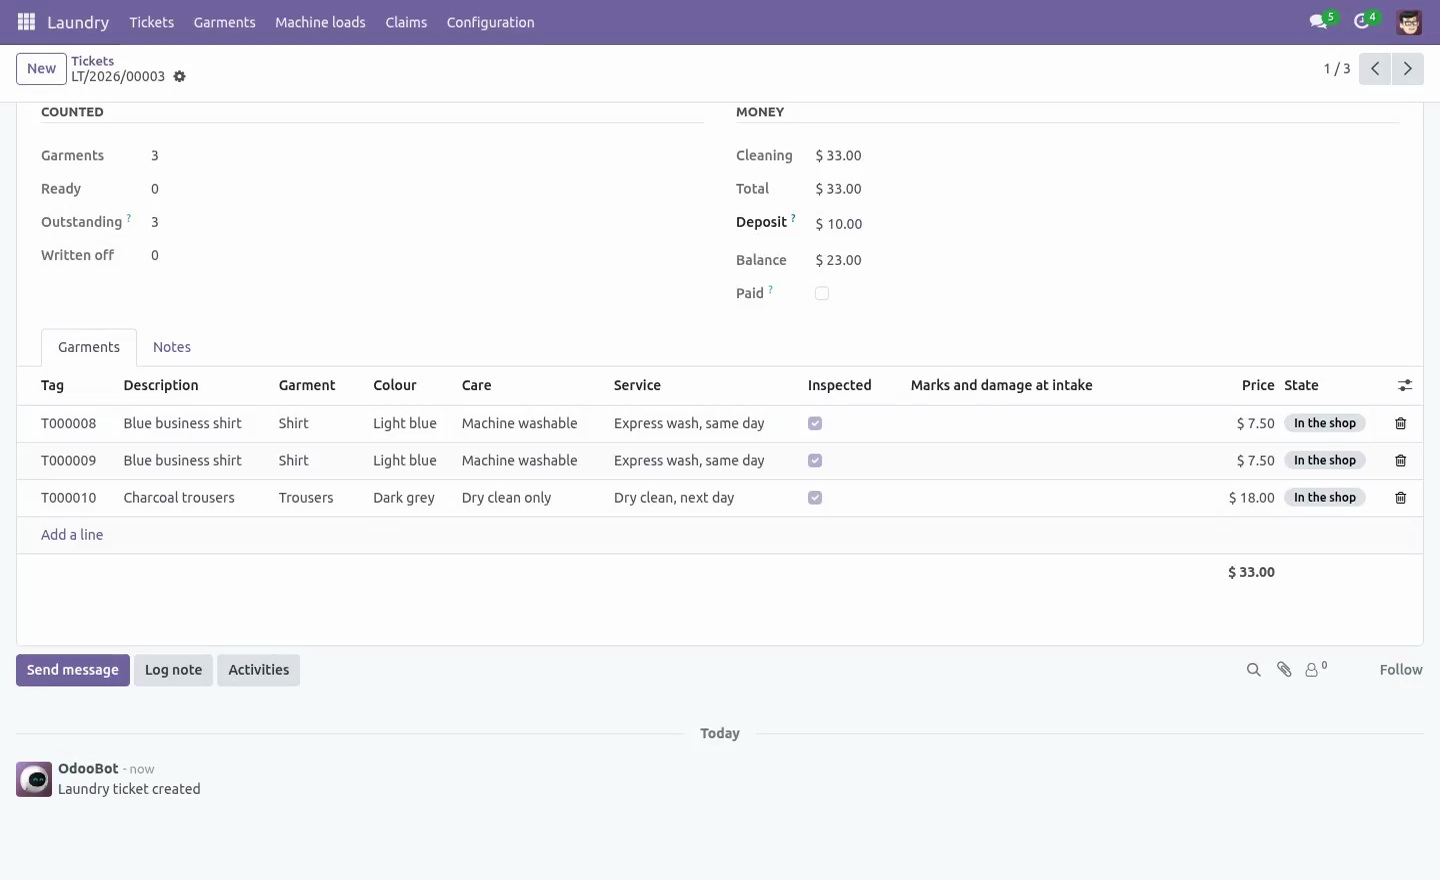Click Dry clean, next day service cell
The width and height of the screenshot is (1440, 880).
tap(674, 498)
